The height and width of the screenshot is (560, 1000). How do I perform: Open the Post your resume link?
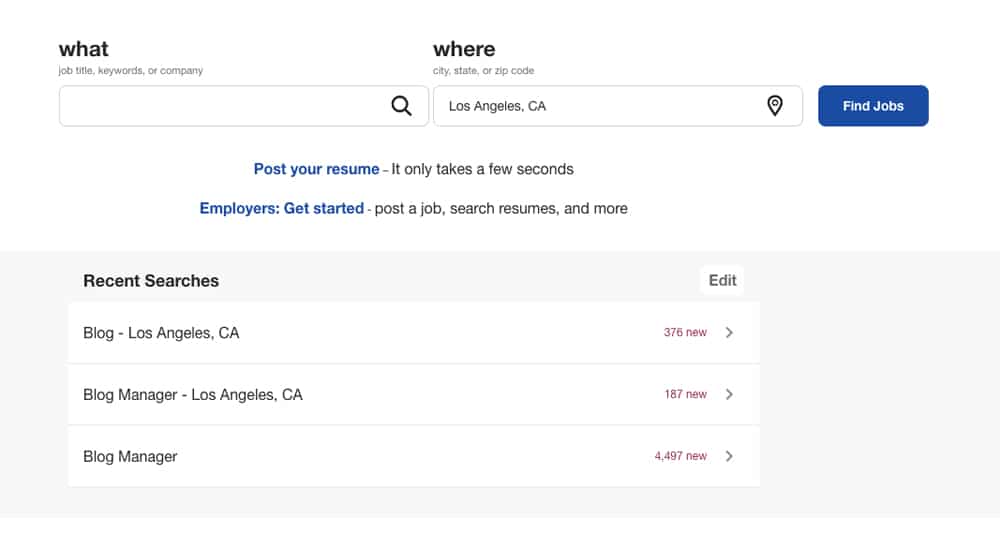pyautogui.click(x=316, y=169)
